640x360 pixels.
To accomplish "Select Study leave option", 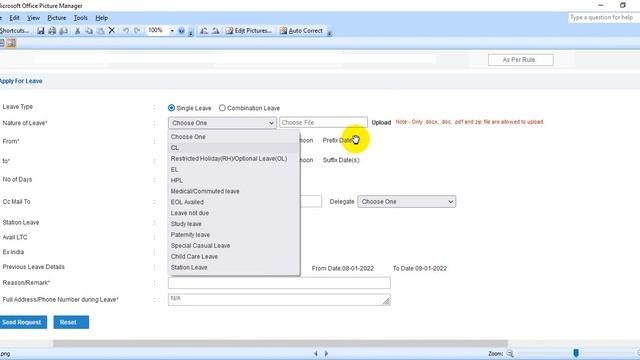I will pyautogui.click(x=234, y=224).
